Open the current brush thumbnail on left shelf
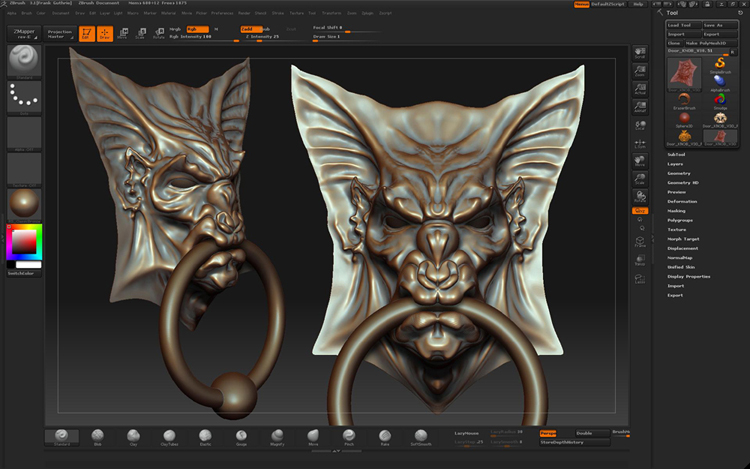Viewport: 750px width, 469px height. tap(24, 61)
